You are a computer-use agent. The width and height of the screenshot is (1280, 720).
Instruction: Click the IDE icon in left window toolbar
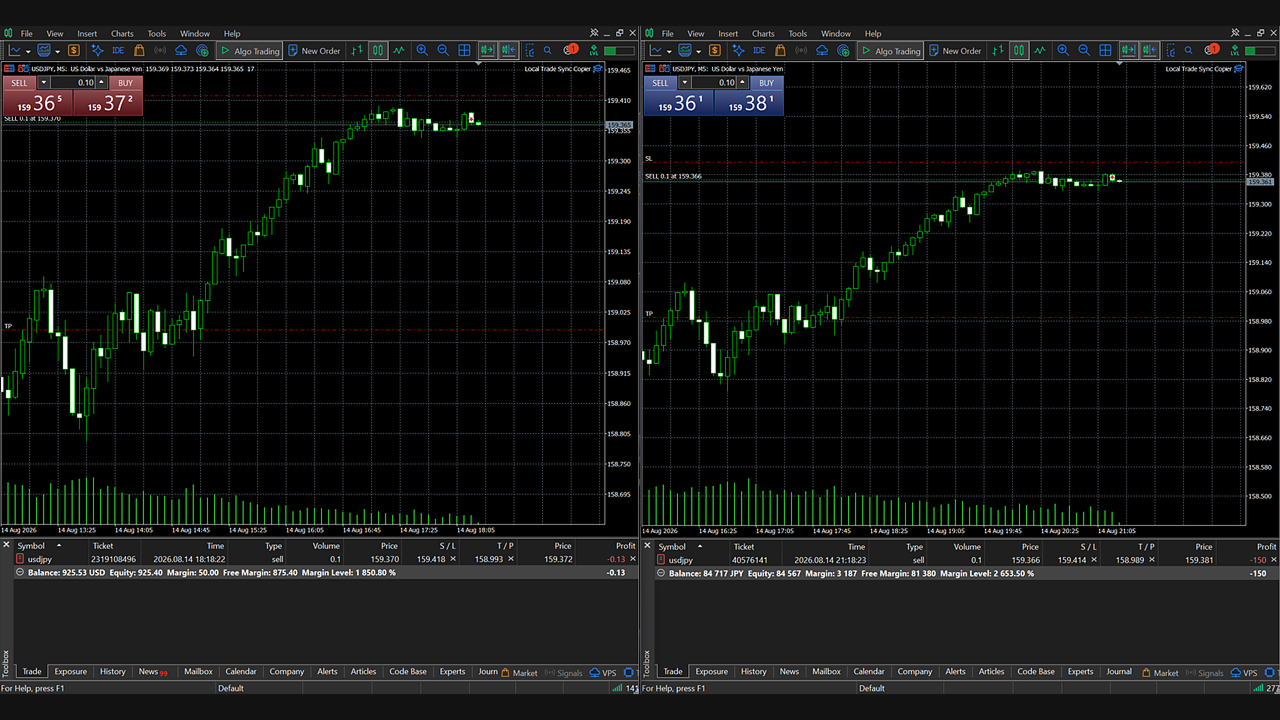pos(118,50)
